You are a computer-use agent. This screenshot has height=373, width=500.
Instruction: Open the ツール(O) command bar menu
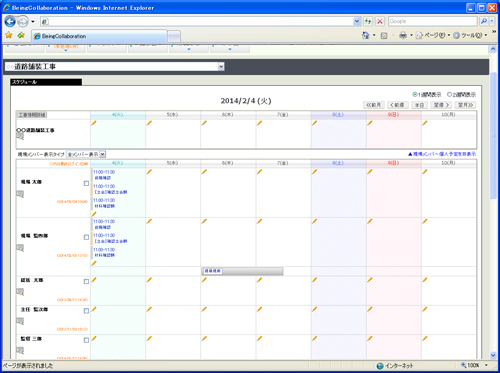[470, 35]
